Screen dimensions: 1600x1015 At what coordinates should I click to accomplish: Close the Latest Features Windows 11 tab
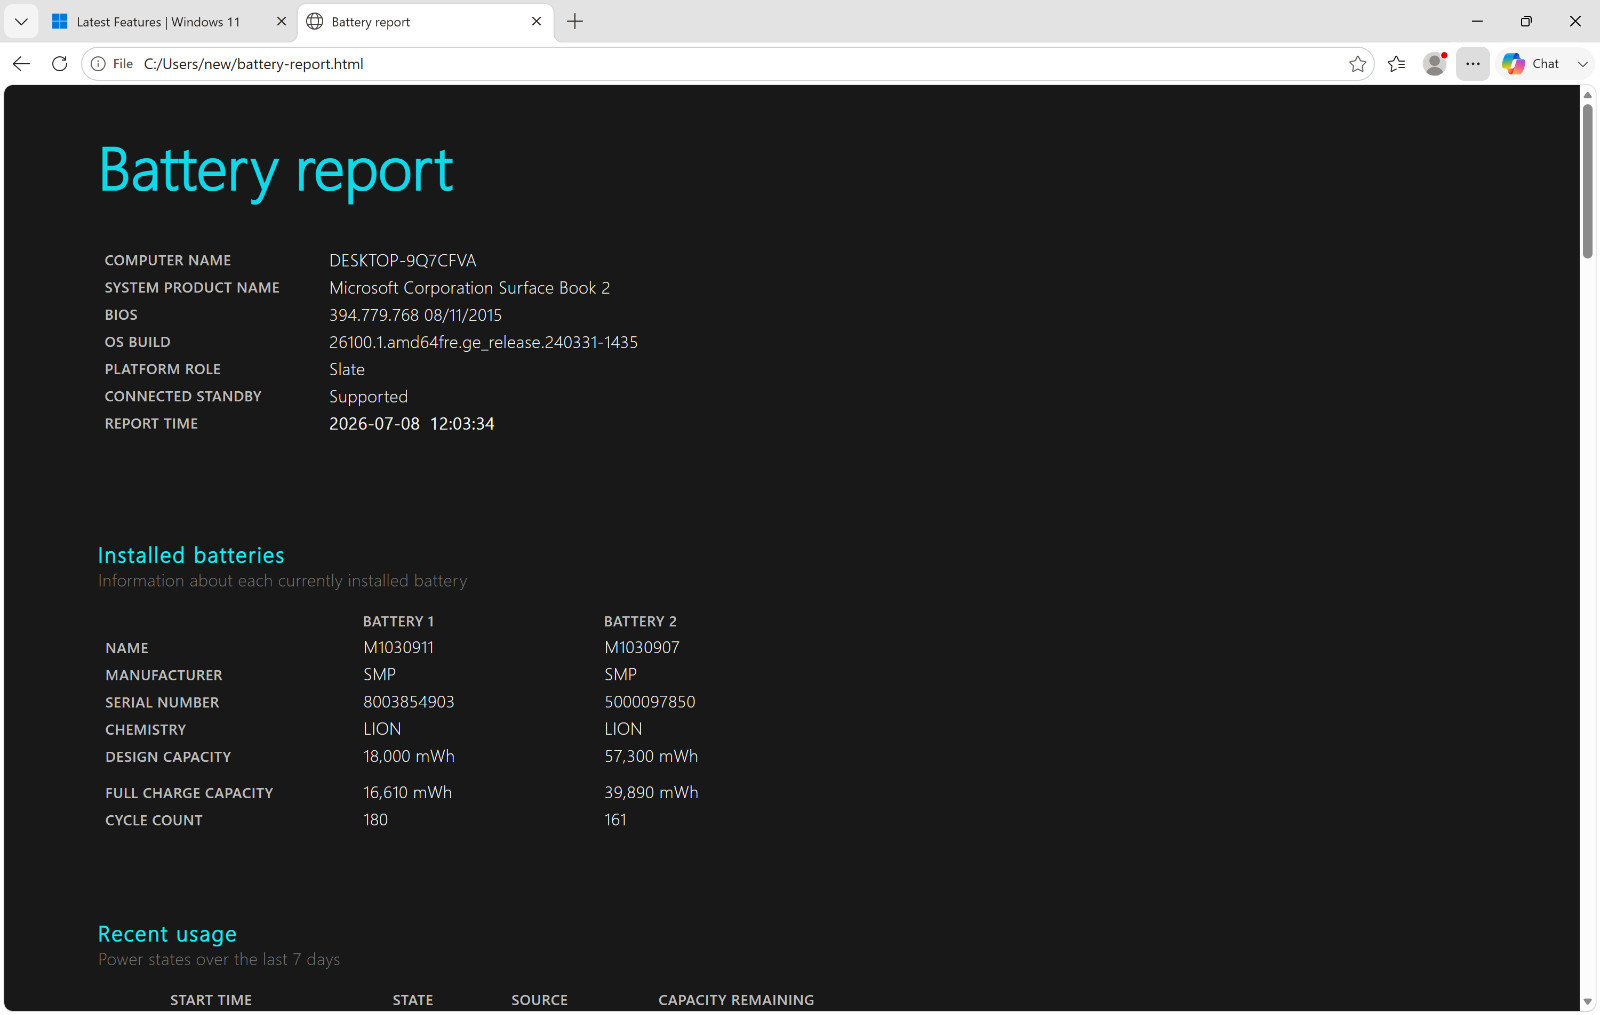(x=281, y=21)
